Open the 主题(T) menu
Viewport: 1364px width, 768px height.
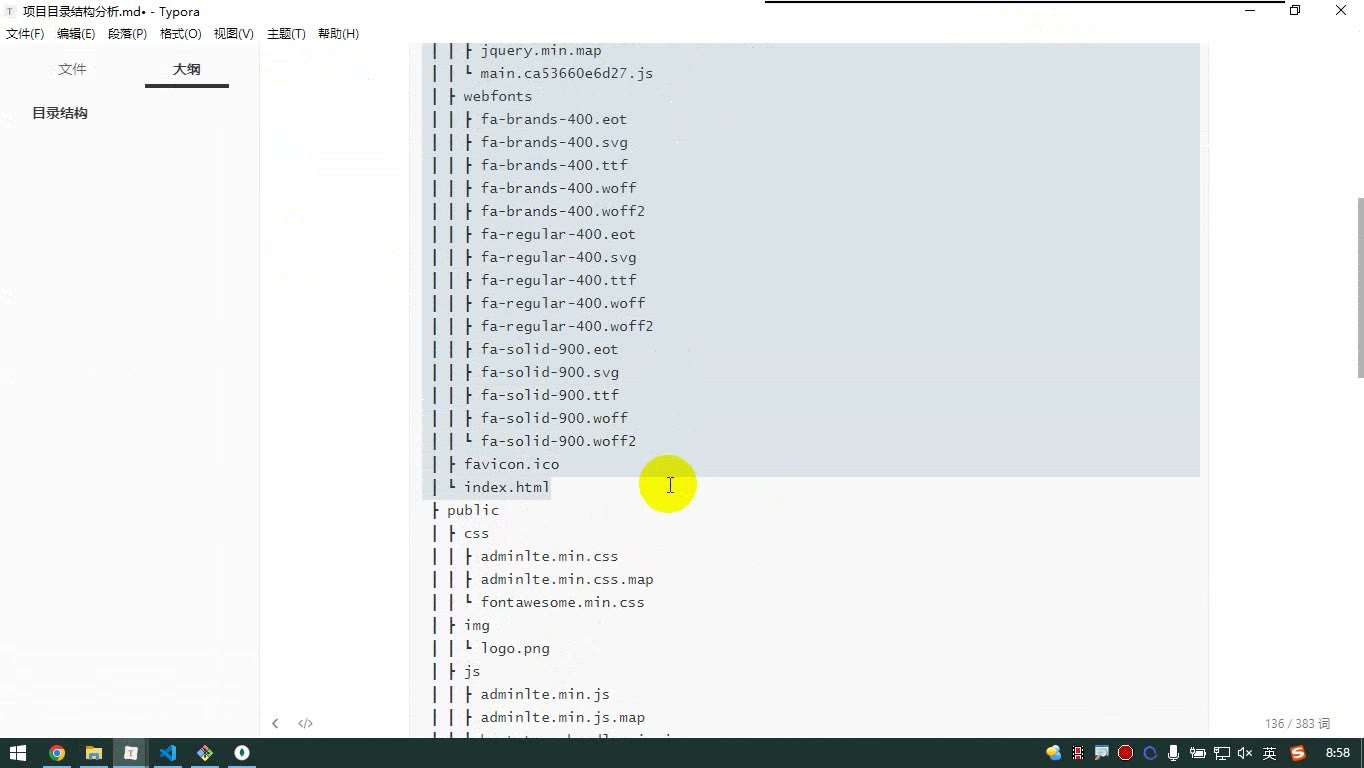[286, 34]
